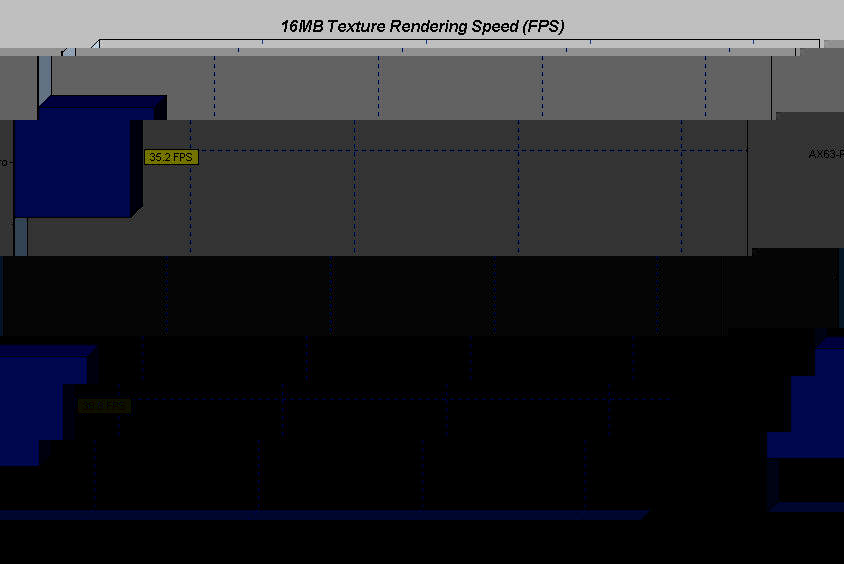The image size is (844, 564).
Task: Click the "16MB Texture Rendering Speed (FPS)" chart title
Action: (x=422, y=27)
